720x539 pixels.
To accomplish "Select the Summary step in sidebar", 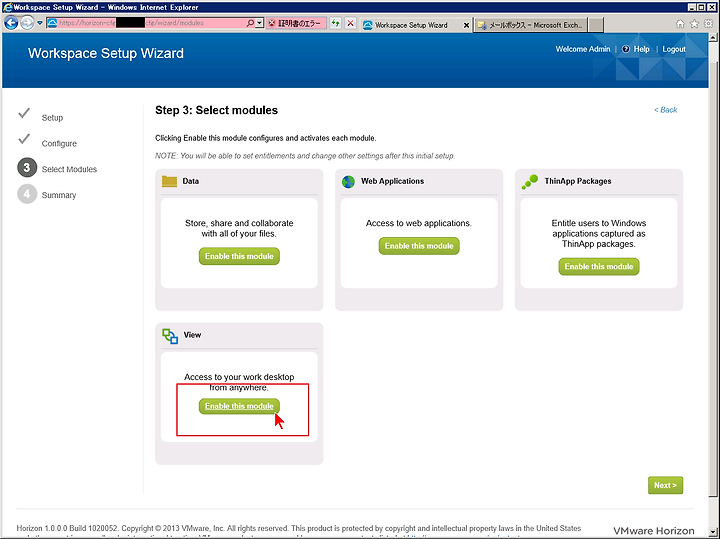I will [59, 195].
